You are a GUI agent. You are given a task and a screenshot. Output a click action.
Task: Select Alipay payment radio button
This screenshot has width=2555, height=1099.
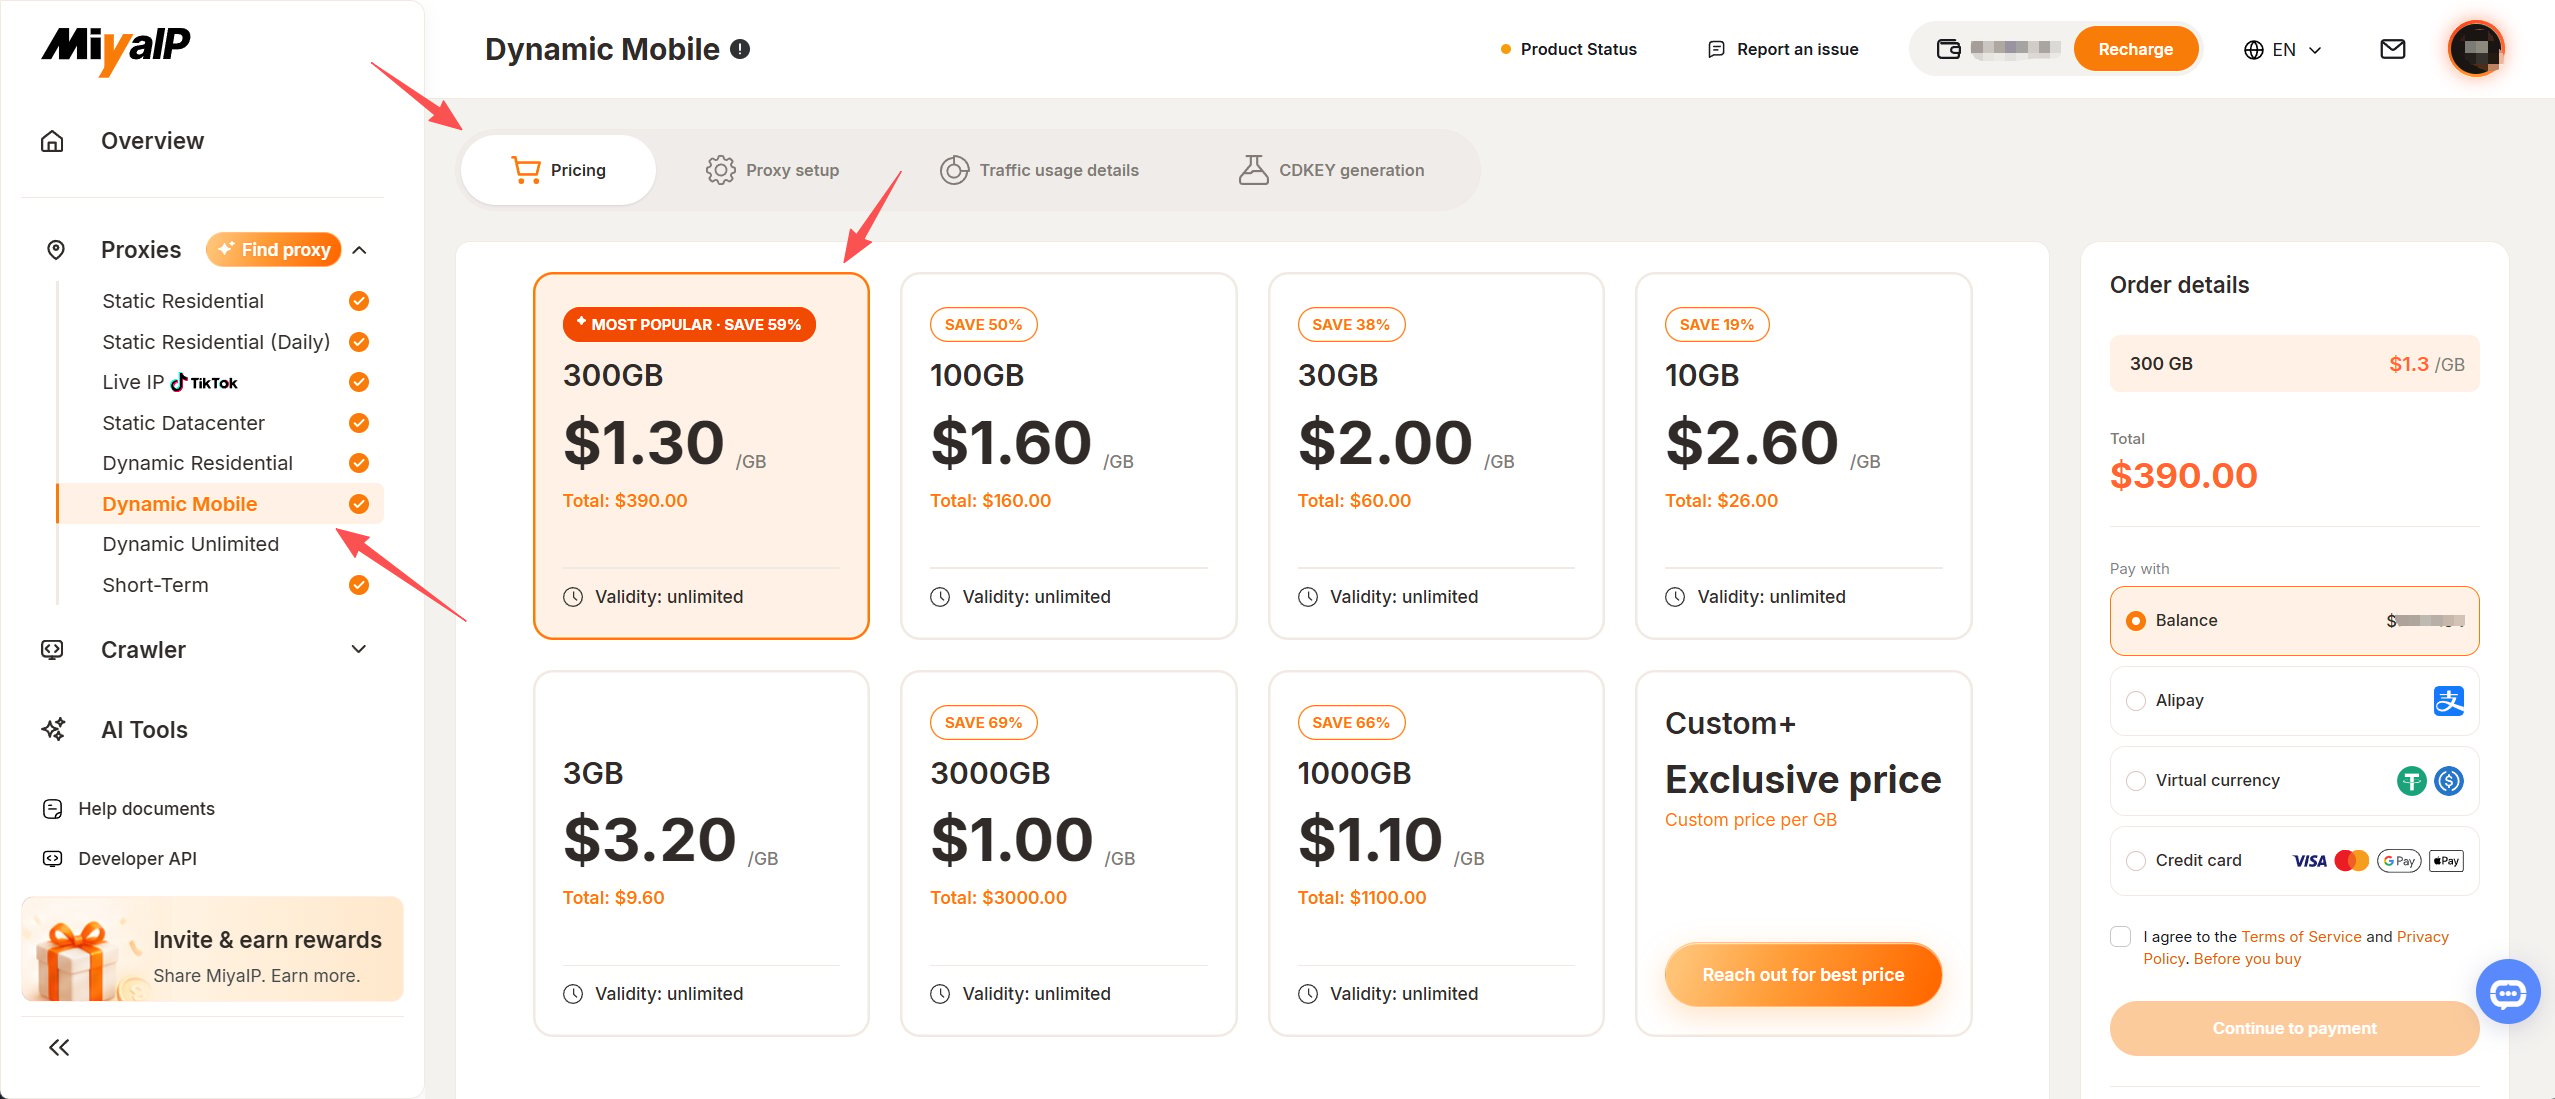click(2136, 701)
